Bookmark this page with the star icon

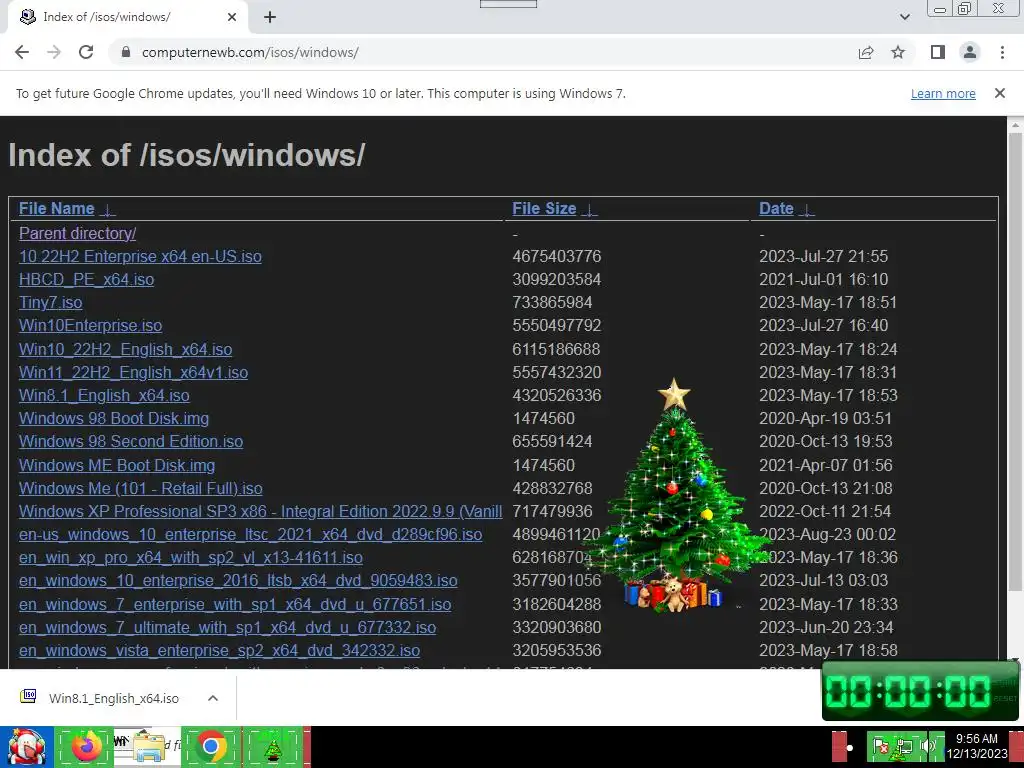[898, 52]
